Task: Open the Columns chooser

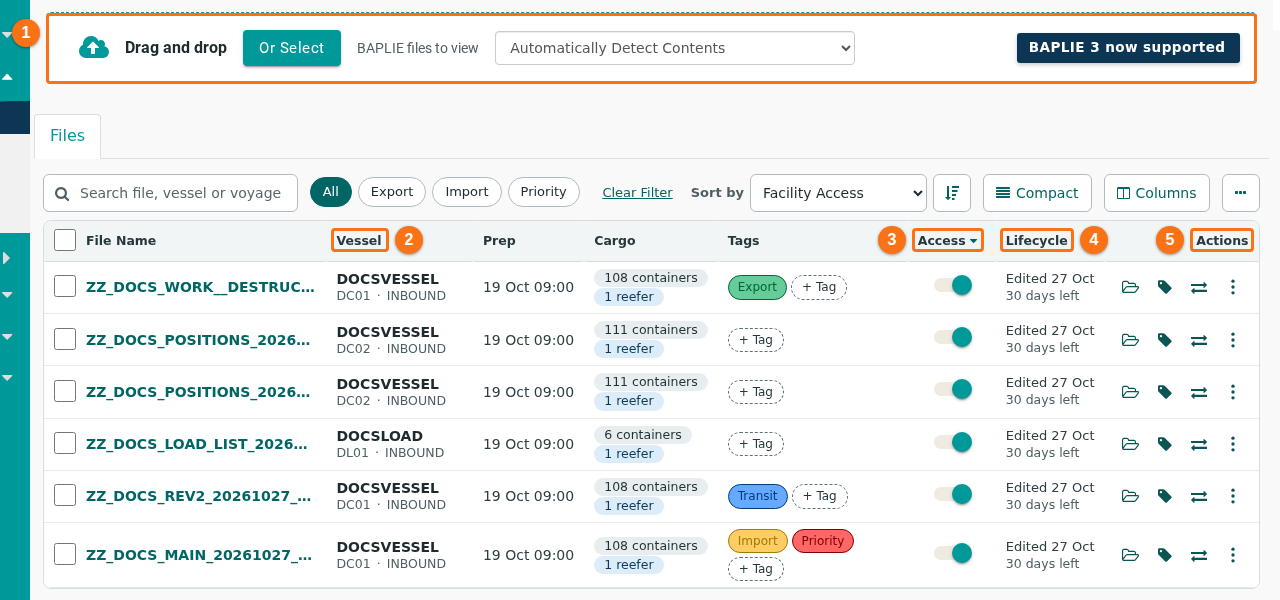Action: coord(1156,193)
